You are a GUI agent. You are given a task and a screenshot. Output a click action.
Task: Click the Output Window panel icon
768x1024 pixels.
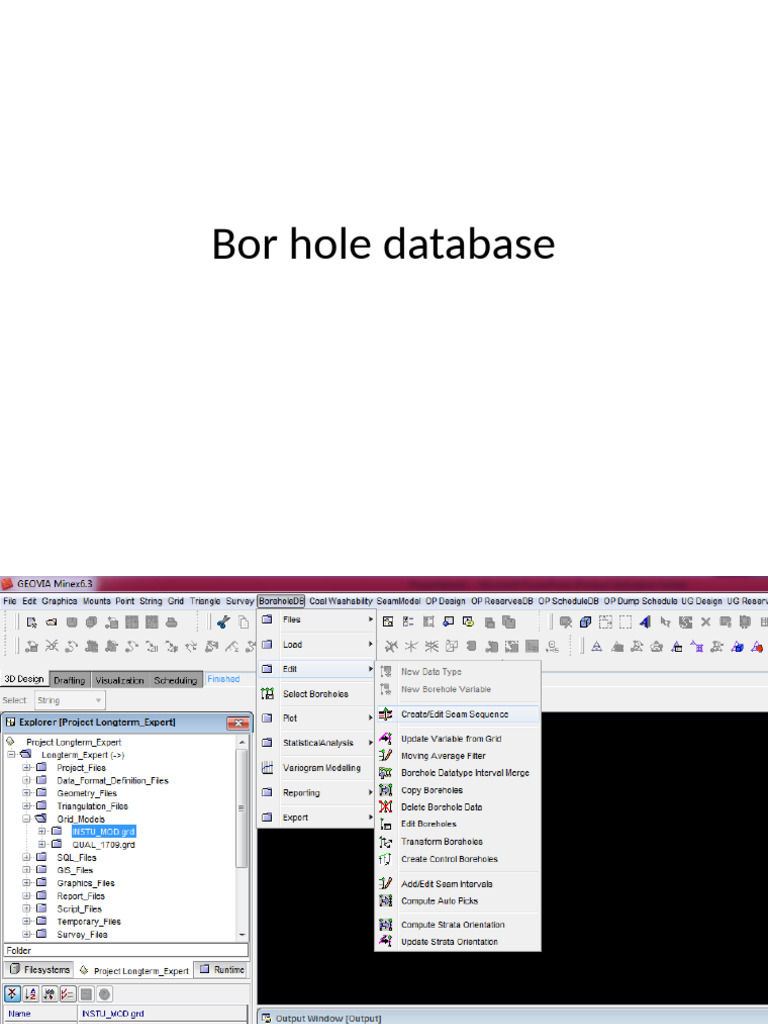pyautogui.click(x=266, y=1018)
